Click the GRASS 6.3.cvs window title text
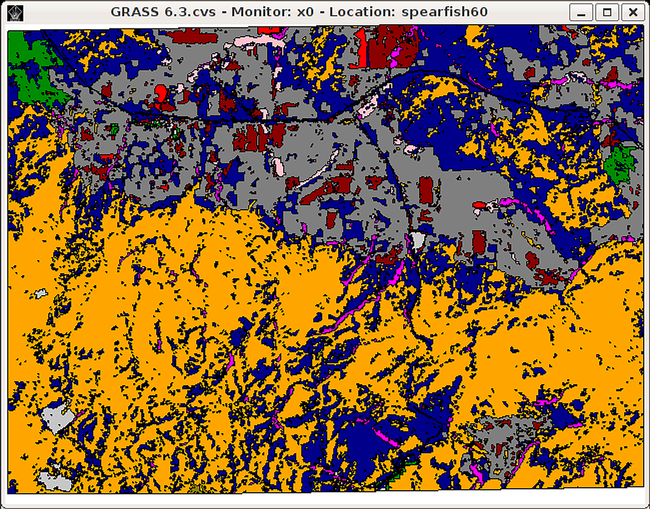The height and width of the screenshot is (509, 650). [299, 12]
